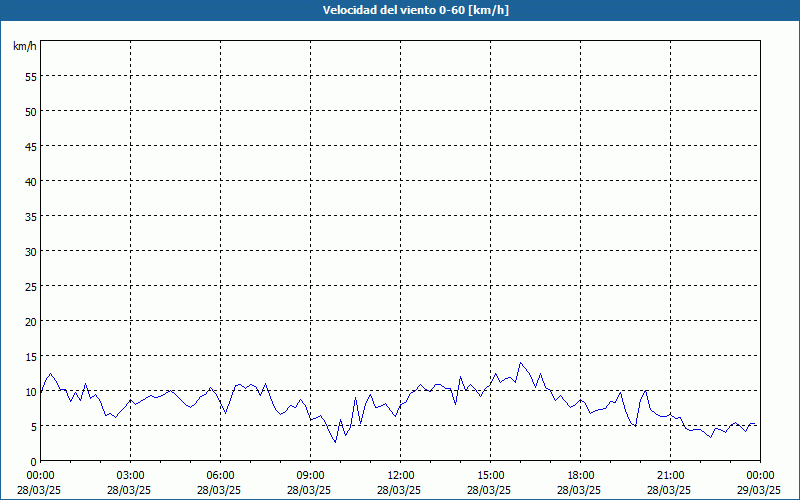Image resolution: width=800 pixels, height=500 pixels.
Task: Click the title 'Velocidad del viento 0-60 [km/h]'
Action: (415, 10)
